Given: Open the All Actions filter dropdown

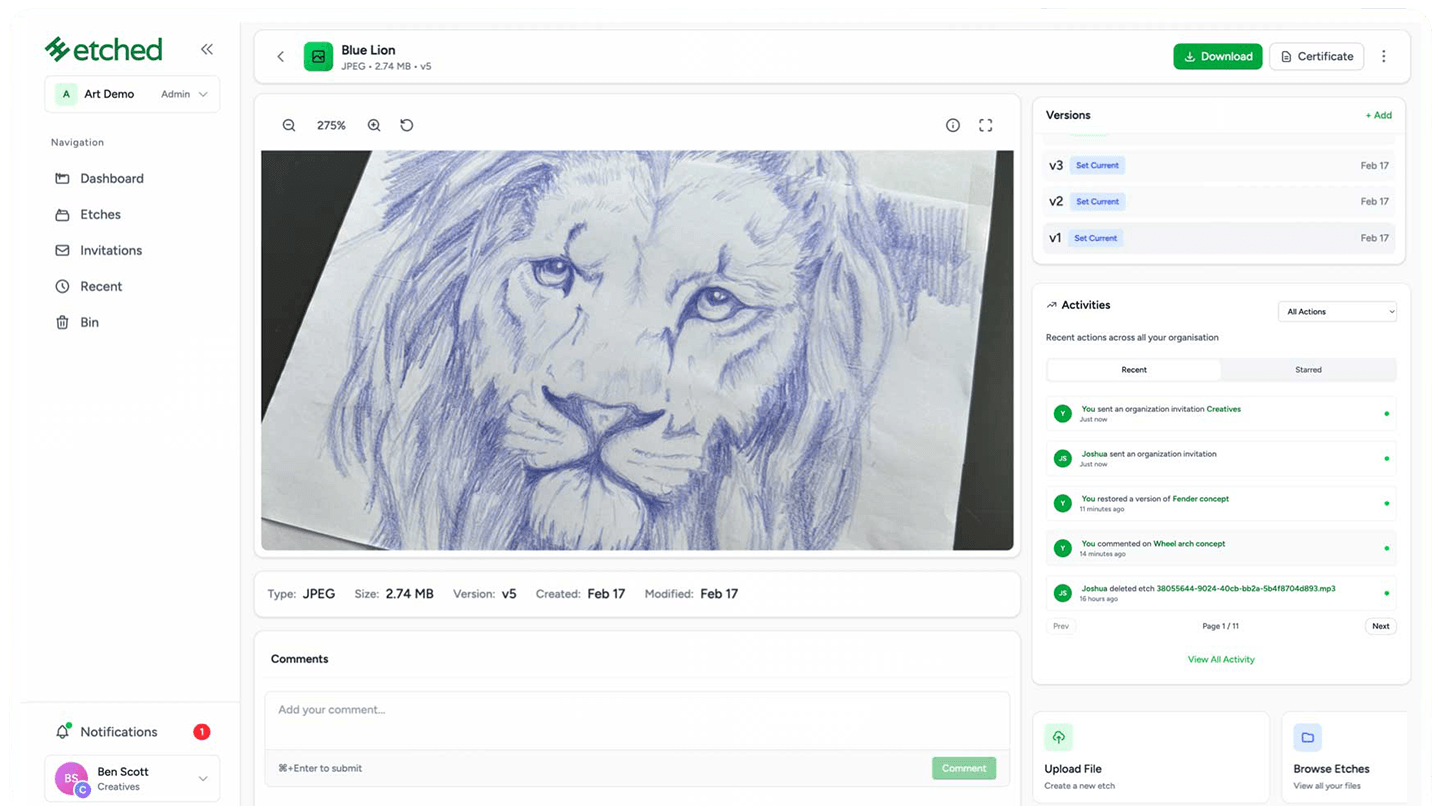Looking at the screenshot, I should [x=1337, y=312].
